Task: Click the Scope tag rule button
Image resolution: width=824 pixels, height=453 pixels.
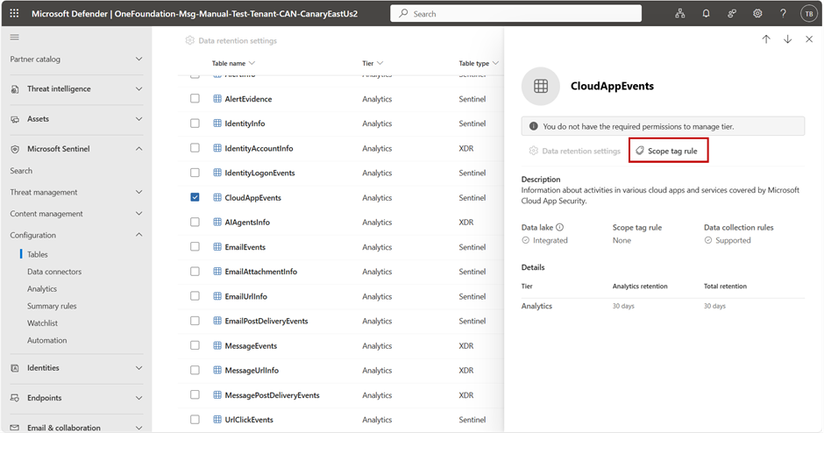Action: 668,150
